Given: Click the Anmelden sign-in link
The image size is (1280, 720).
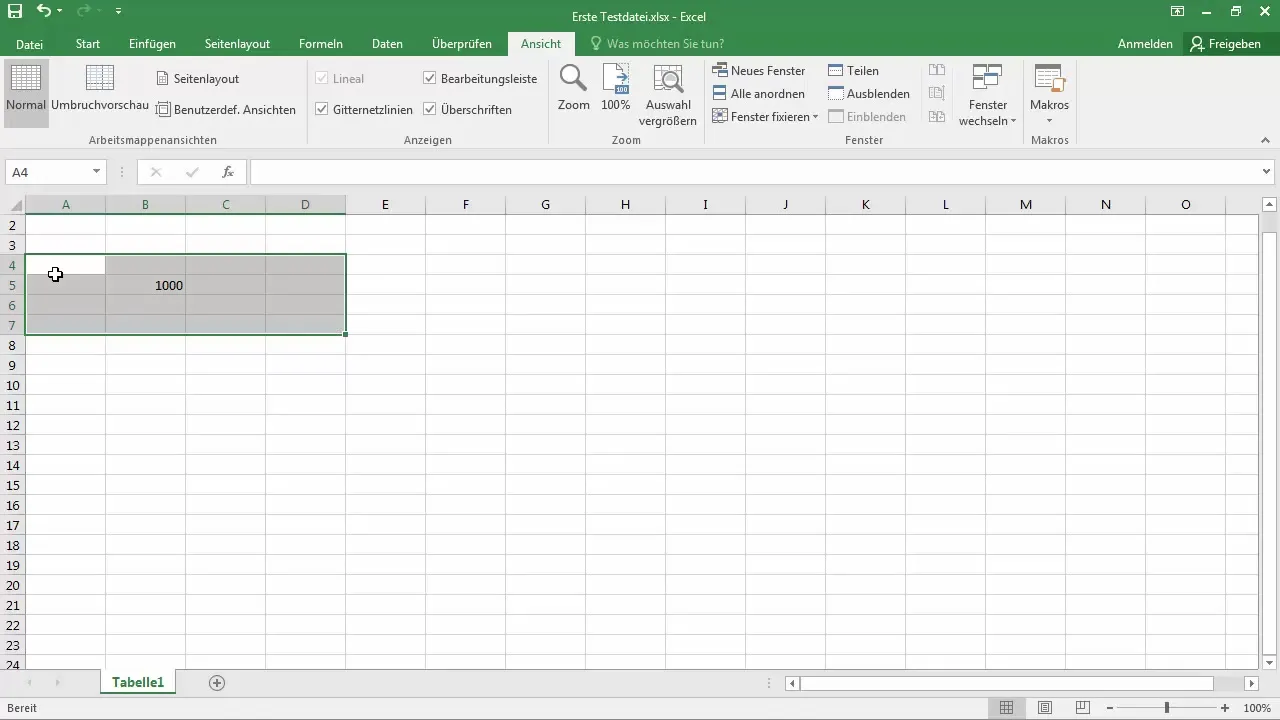Looking at the screenshot, I should tap(1145, 44).
